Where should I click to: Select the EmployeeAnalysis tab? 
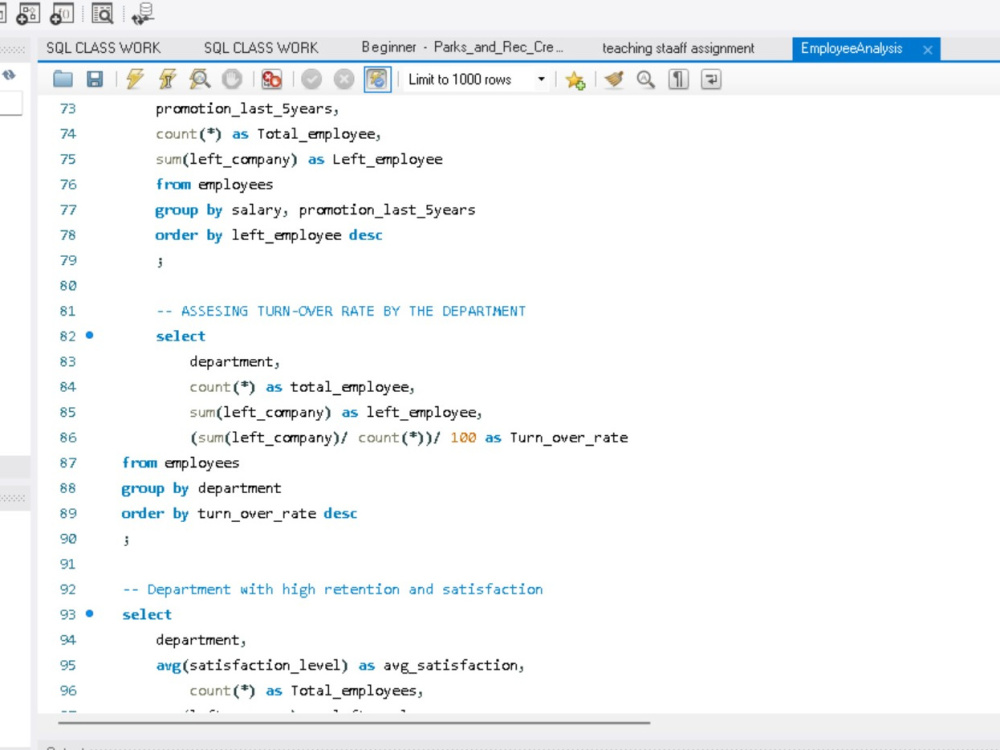[x=851, y=48]
